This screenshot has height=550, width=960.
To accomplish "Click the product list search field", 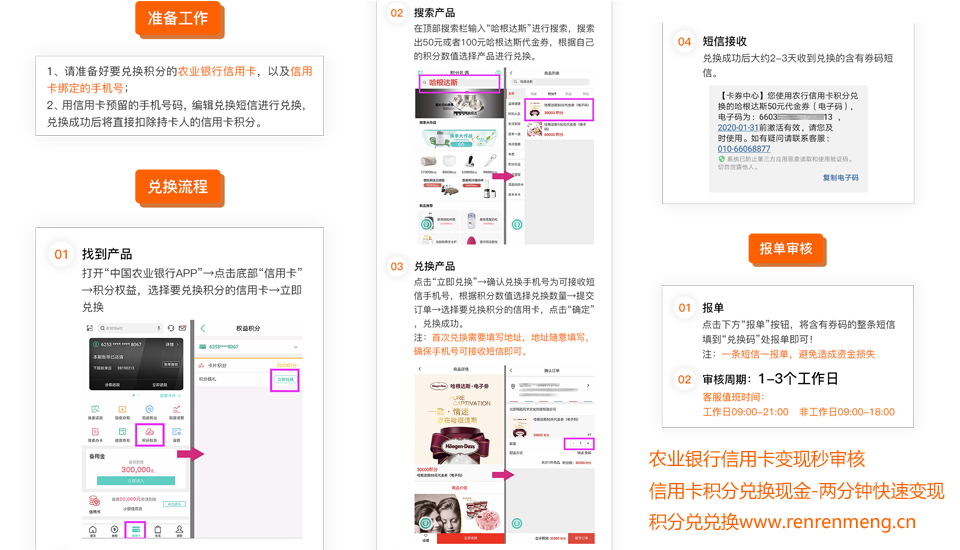I will pos(550,81).
